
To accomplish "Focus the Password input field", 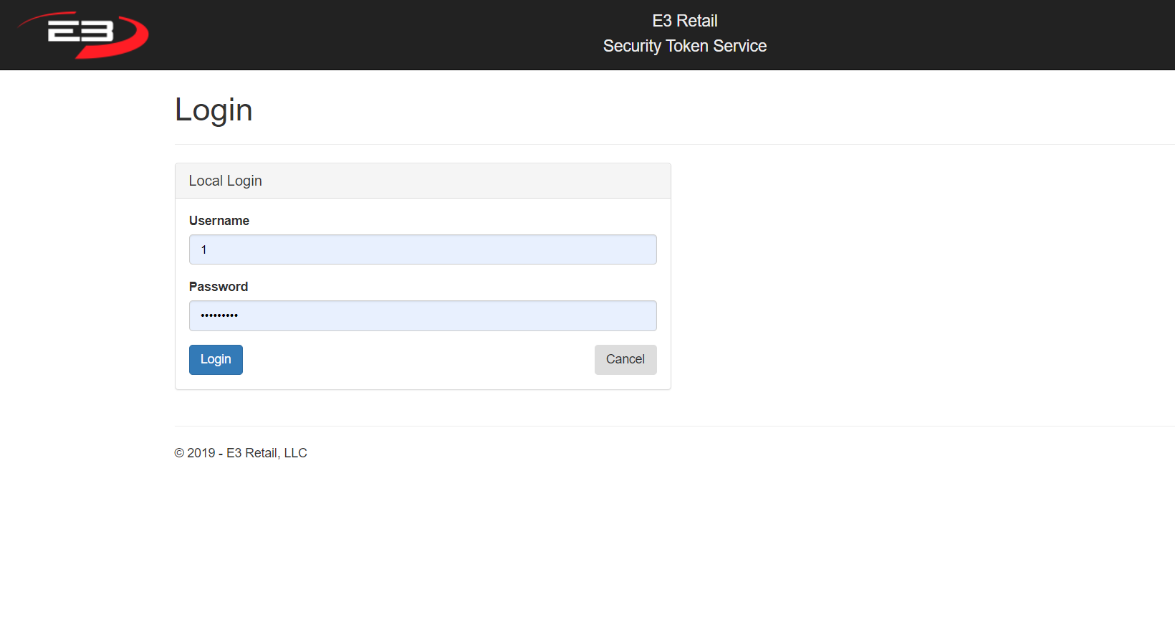I will point(422,316).
